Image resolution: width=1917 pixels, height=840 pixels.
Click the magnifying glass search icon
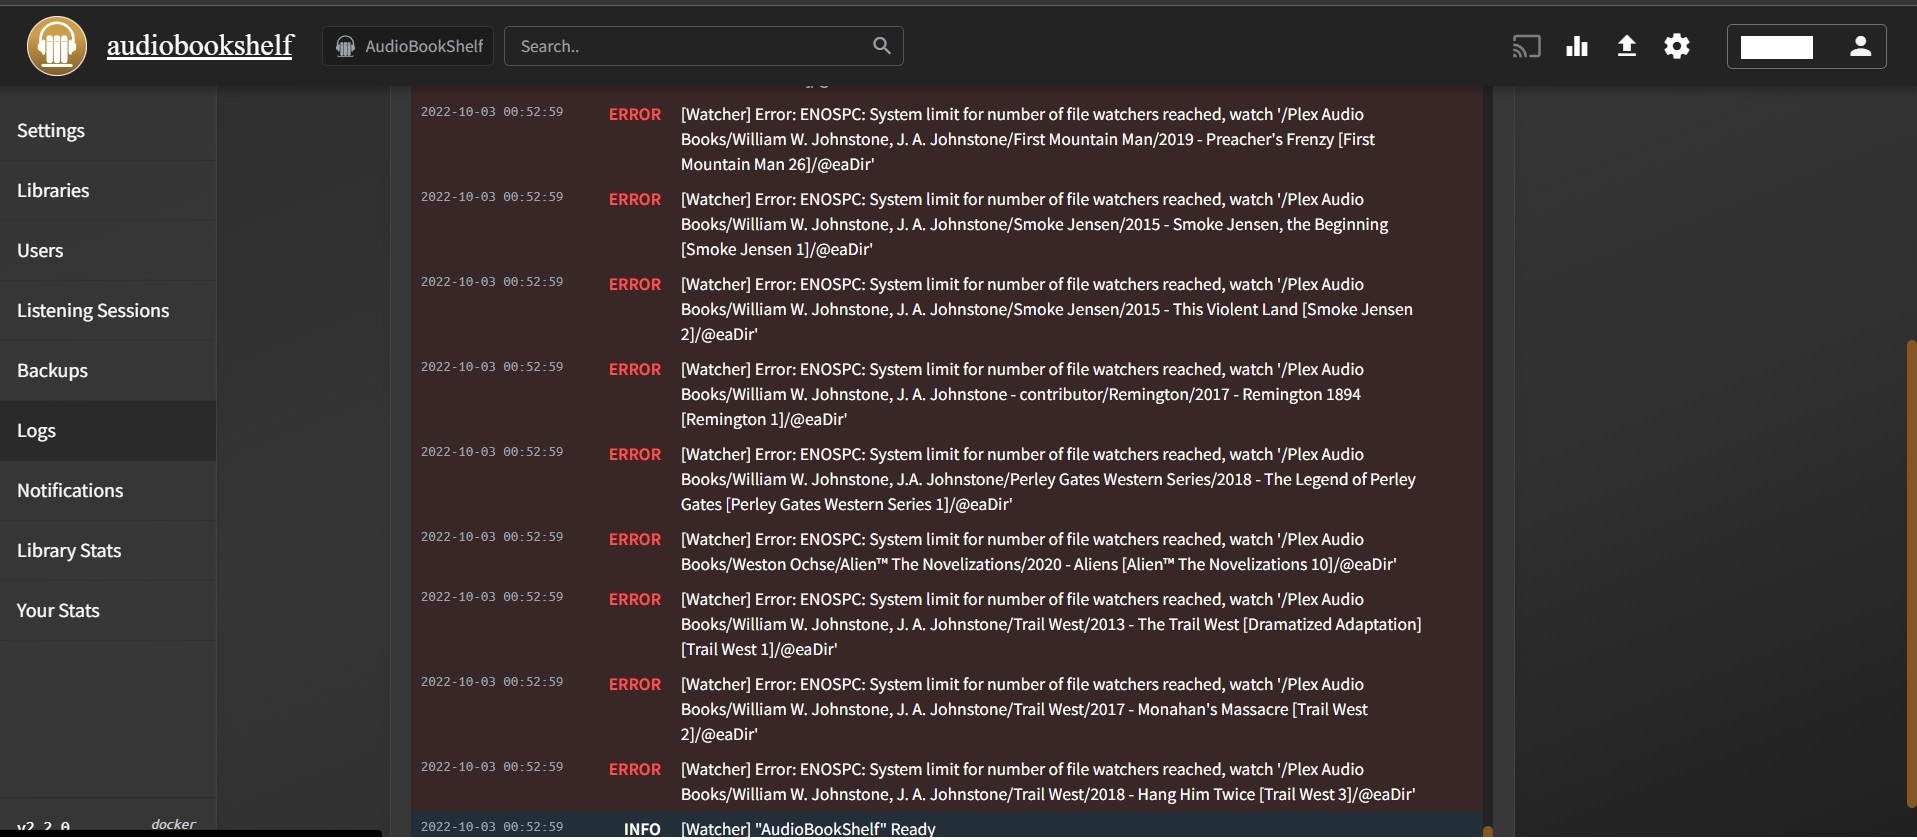[881, 46]
